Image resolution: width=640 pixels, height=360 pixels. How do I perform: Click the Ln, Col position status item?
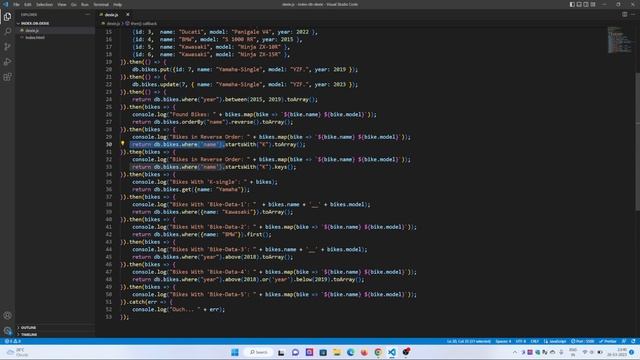[x=469, y=341]
